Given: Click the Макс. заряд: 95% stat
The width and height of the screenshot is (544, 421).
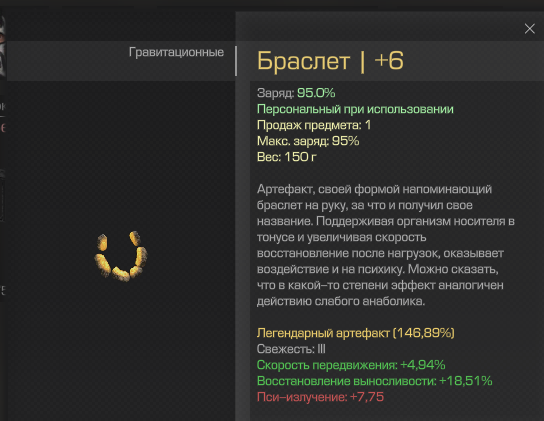Looking at the screenshot, I should [x=308, y=141].
